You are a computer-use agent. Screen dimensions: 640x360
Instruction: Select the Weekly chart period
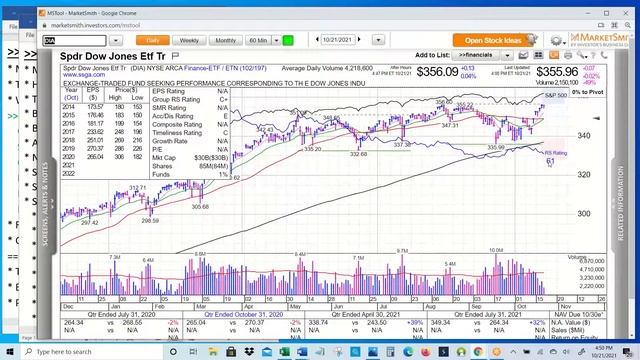(x=189, y=40)
